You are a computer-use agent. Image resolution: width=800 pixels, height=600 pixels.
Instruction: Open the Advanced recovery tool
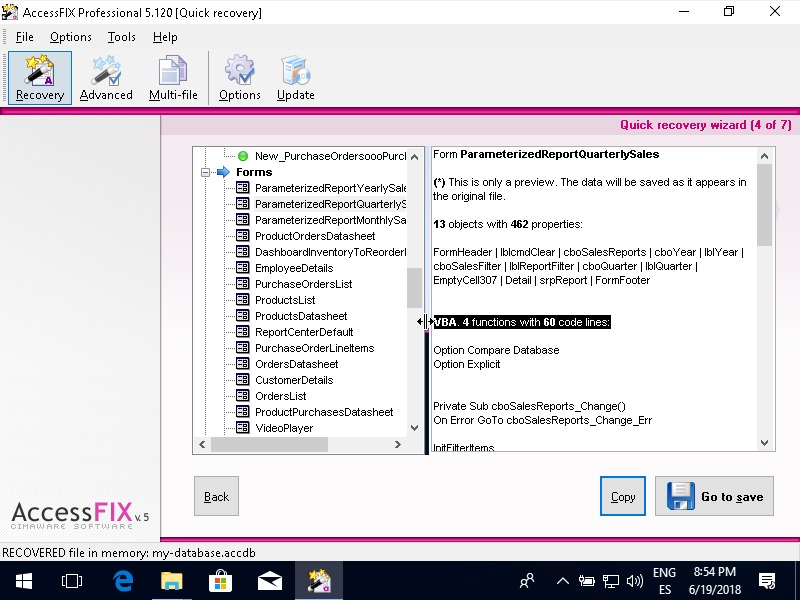[x=106, y=78]
